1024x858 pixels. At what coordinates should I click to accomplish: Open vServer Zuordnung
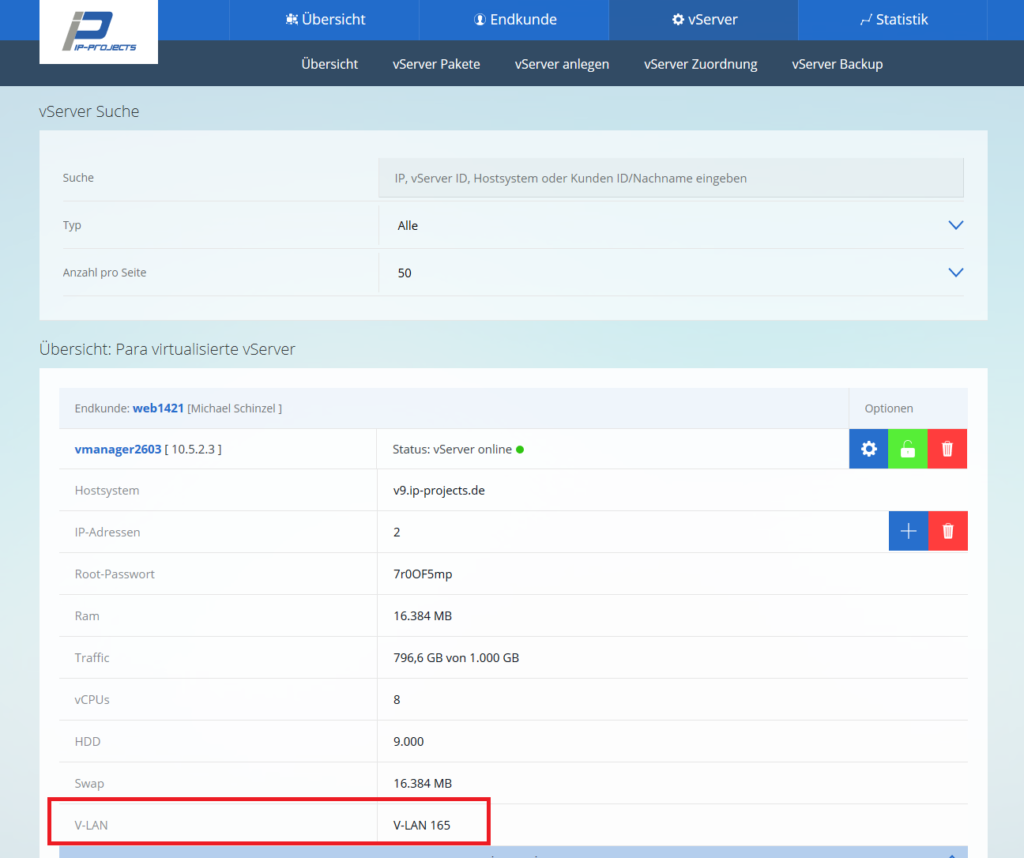point(702,63)
